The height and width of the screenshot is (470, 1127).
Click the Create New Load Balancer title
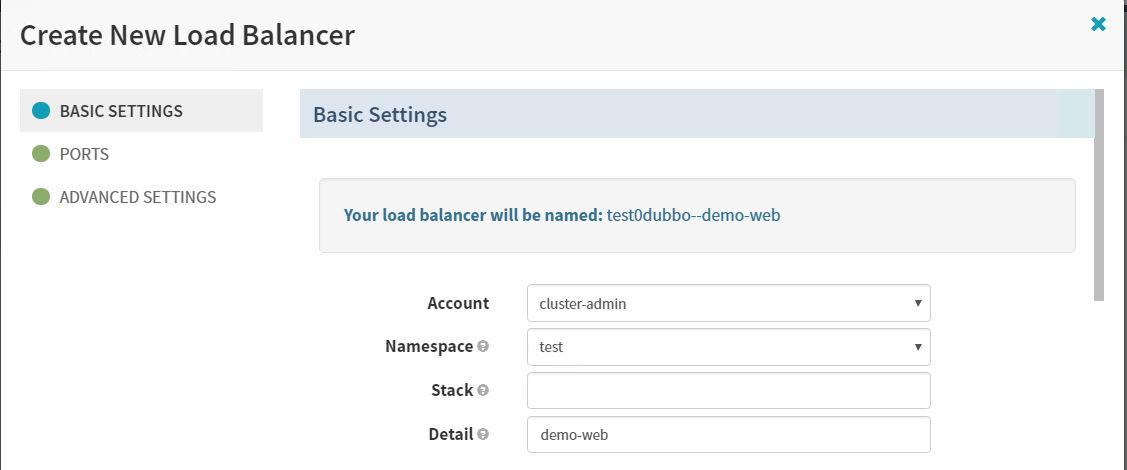187,36
